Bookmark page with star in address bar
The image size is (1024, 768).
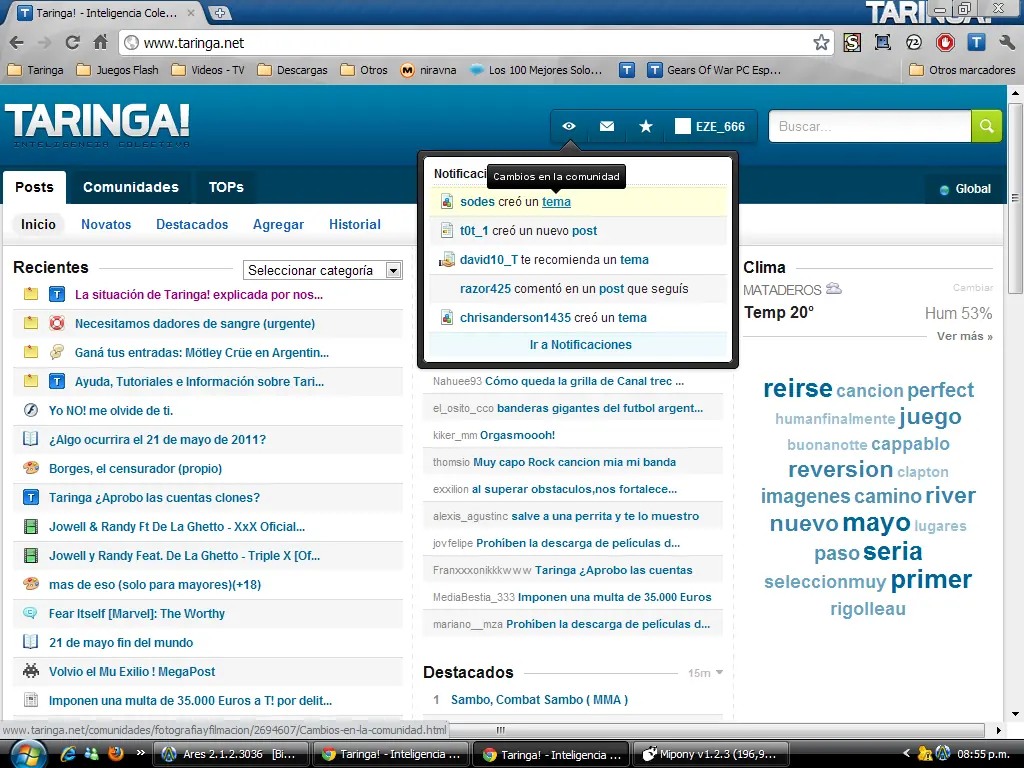tap(821, 43)
